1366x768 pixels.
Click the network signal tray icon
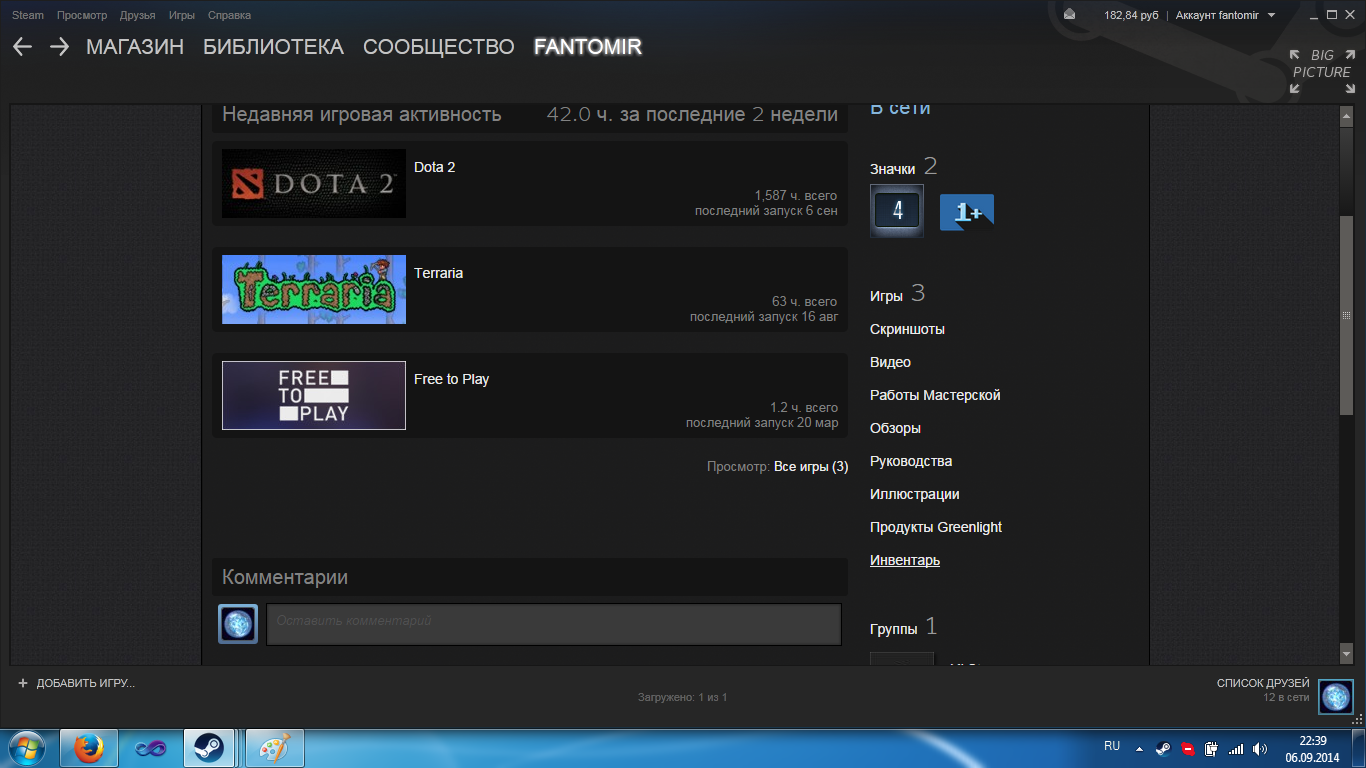click(1236, 748)
